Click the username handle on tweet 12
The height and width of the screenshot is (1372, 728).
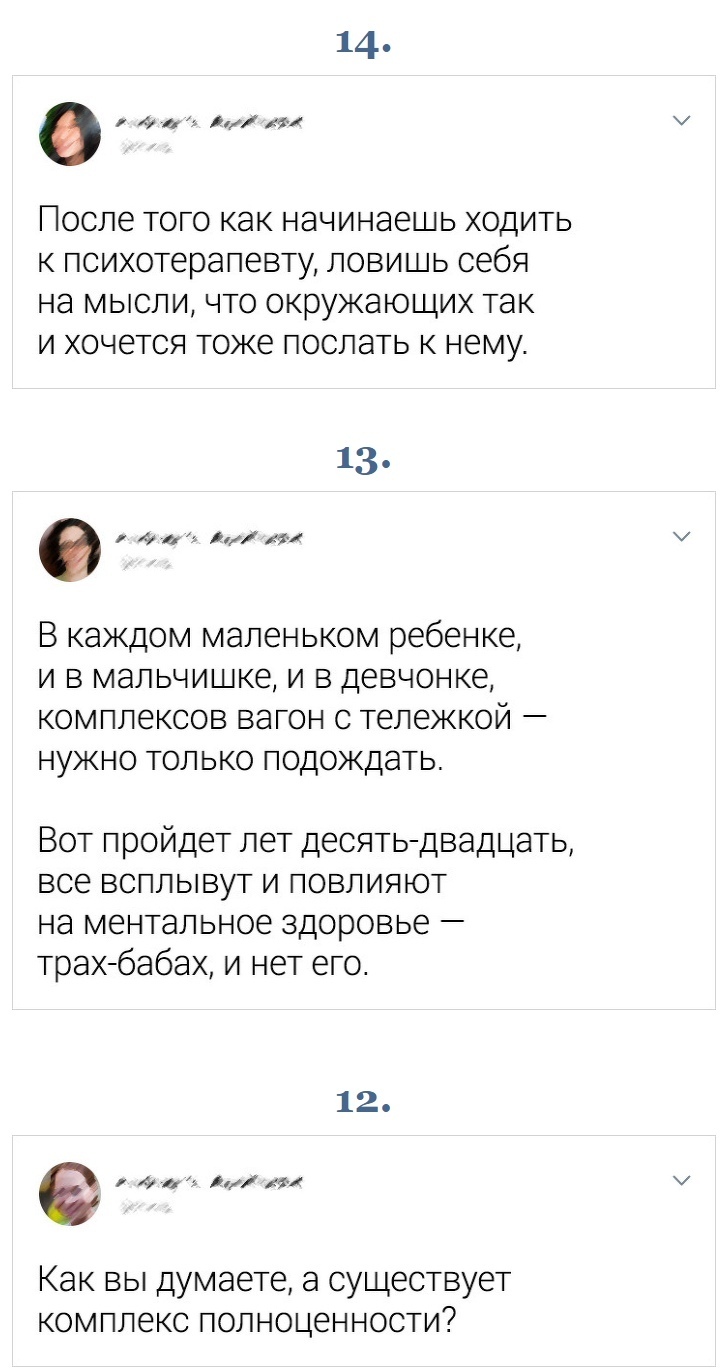[146, 1208]
